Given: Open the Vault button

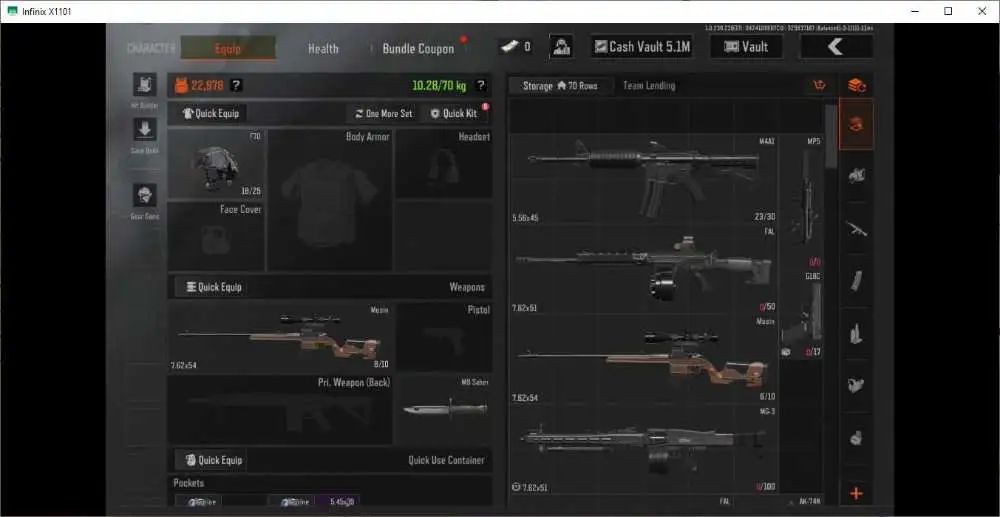Looking at the screenshot, I should click(x=746, y=47).
